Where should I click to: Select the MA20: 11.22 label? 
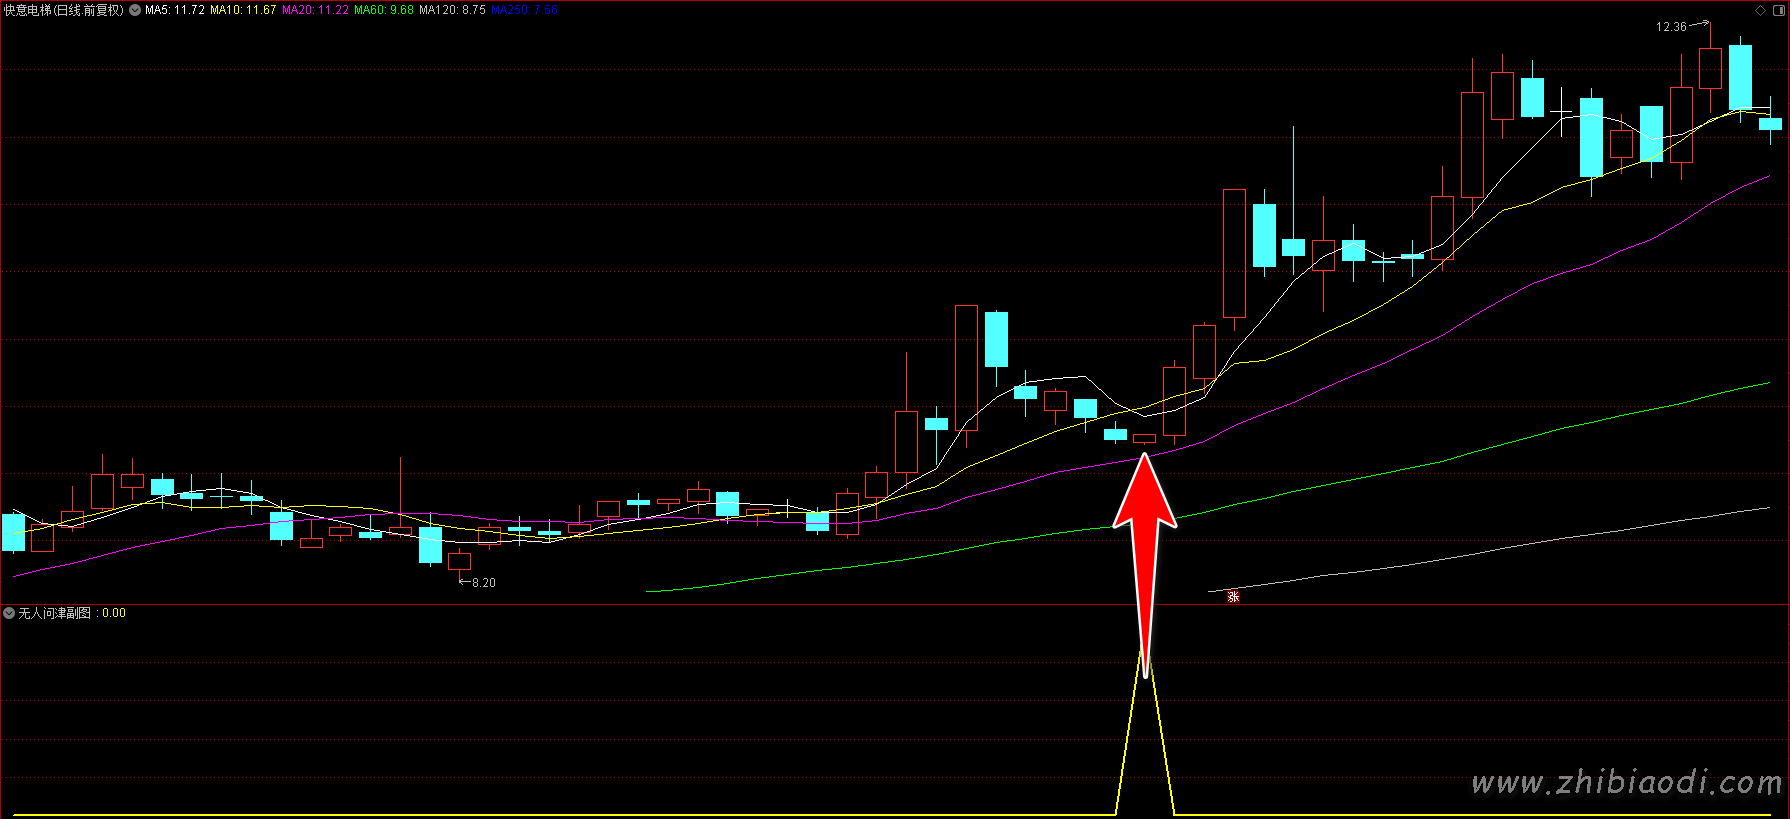[x=316, y=10]
